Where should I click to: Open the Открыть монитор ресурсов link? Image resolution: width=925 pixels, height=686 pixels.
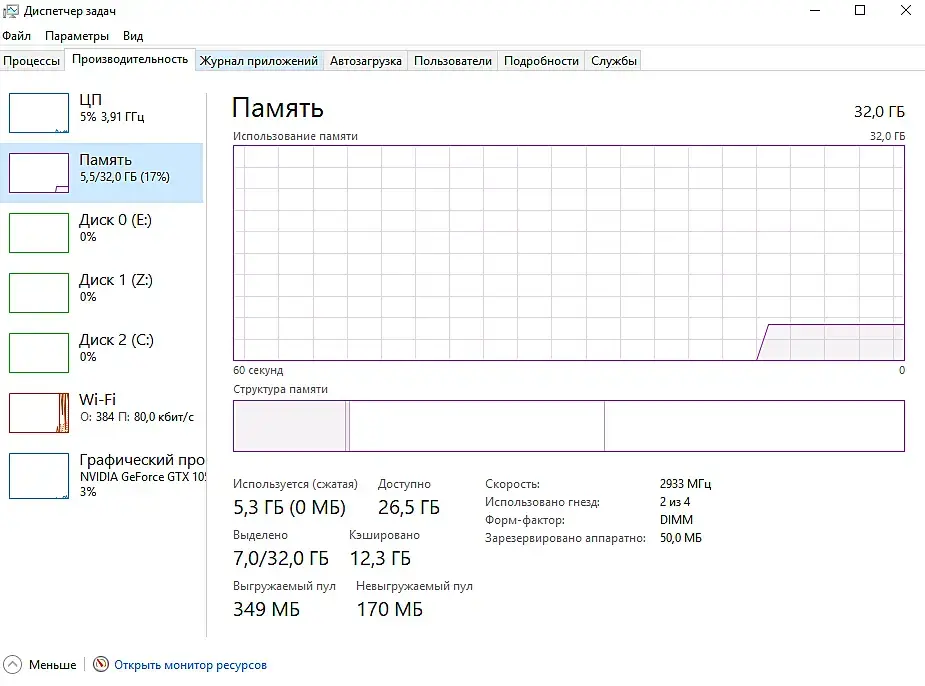pyautogui.click(x=190, y=665)
